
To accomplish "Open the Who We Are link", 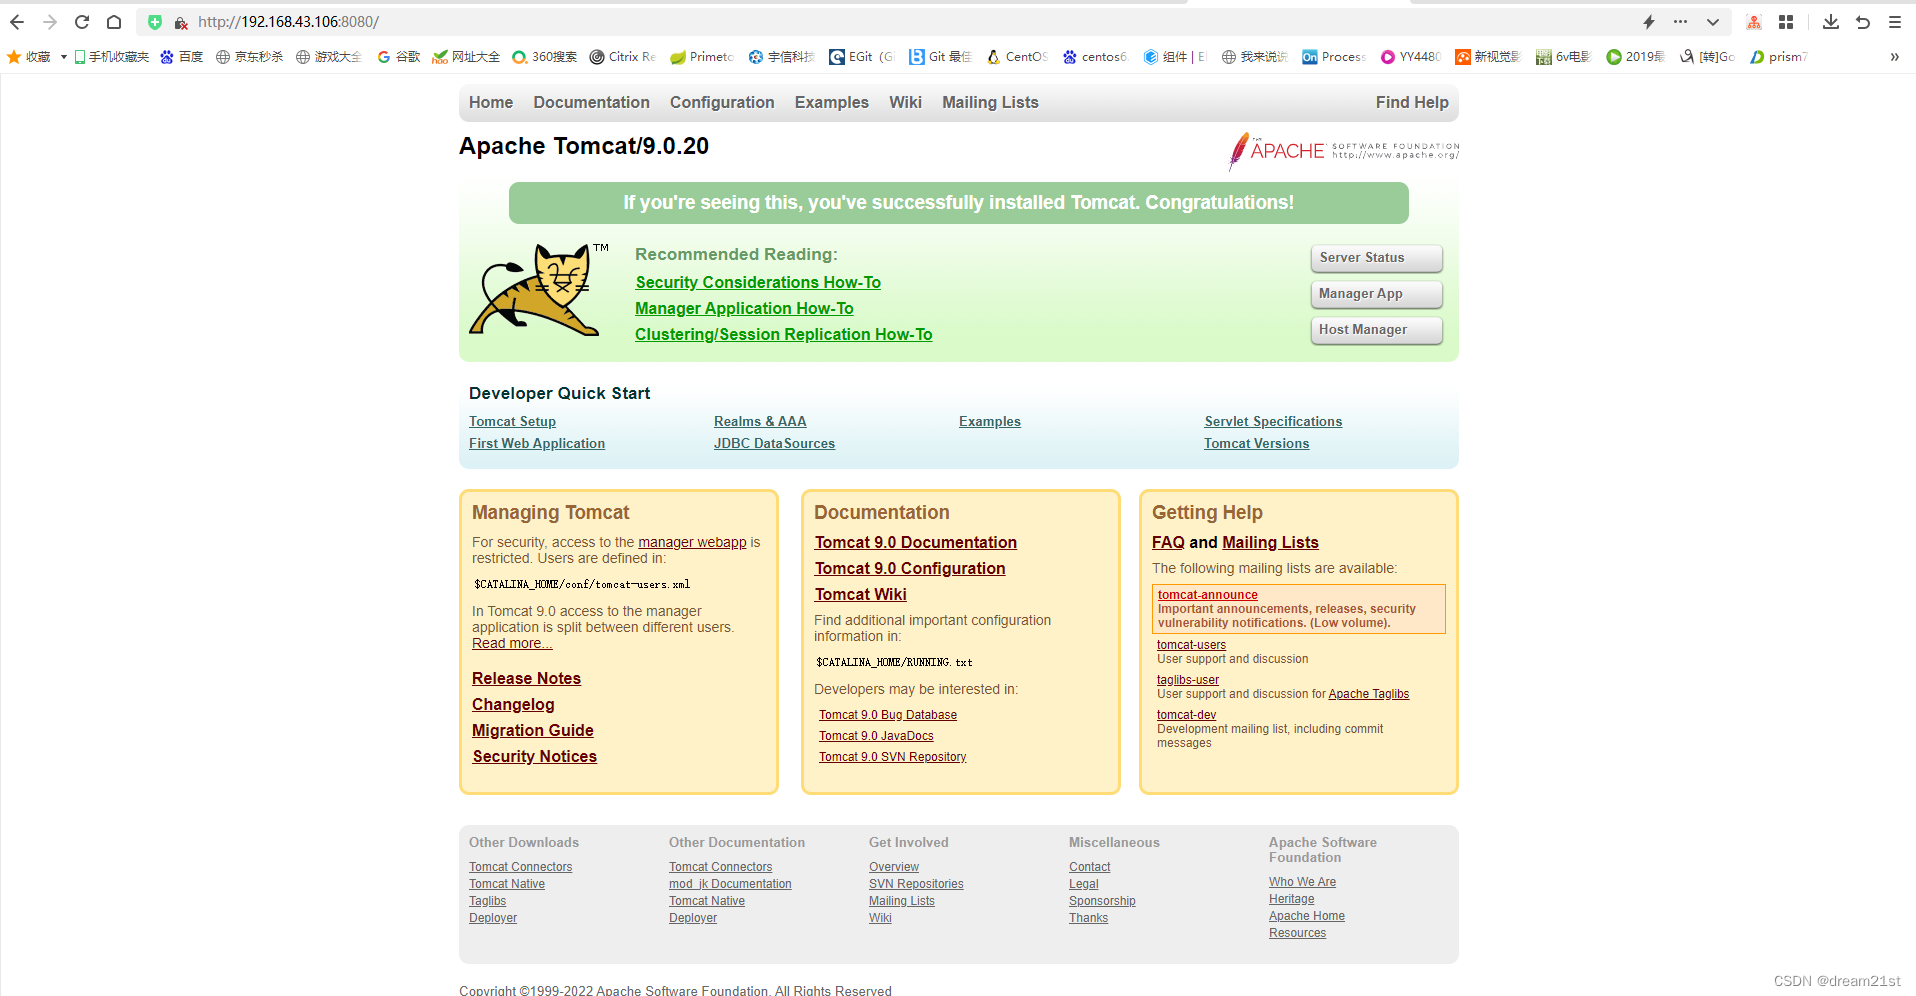I will (1302, 882).
